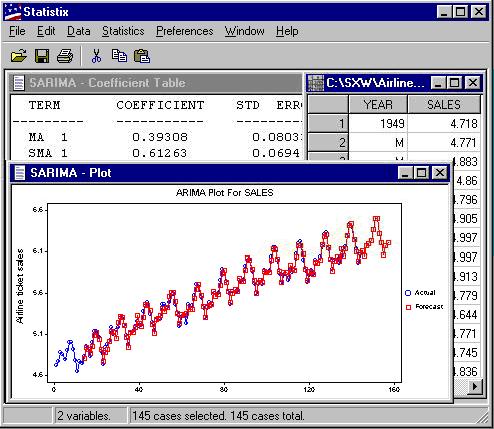This screenshot has height=429, width=494.
Task: Click the Copy icon in toolbar
Action: (119, 56)
